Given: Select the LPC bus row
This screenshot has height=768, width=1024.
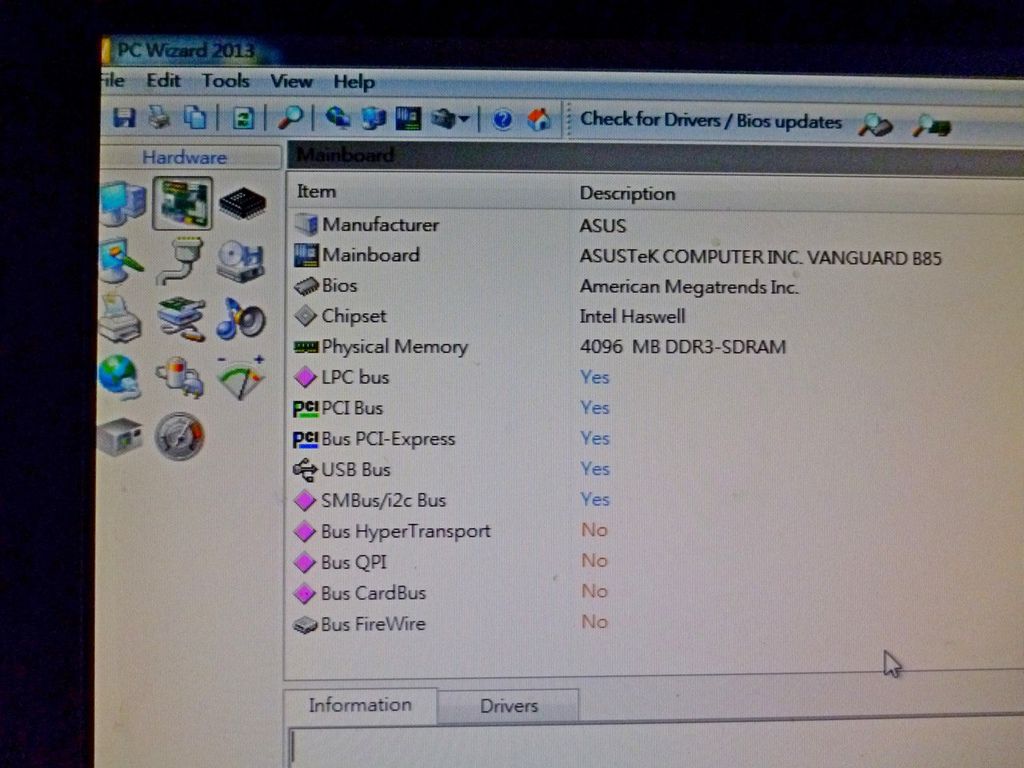Looking at the screenshot, I should pos(656,377).
